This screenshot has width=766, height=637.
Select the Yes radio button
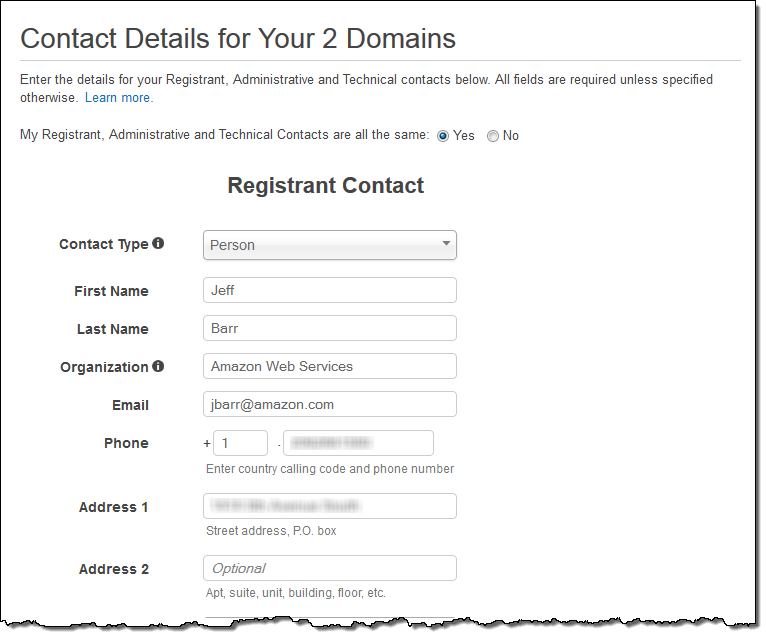[x=443, y=136]
